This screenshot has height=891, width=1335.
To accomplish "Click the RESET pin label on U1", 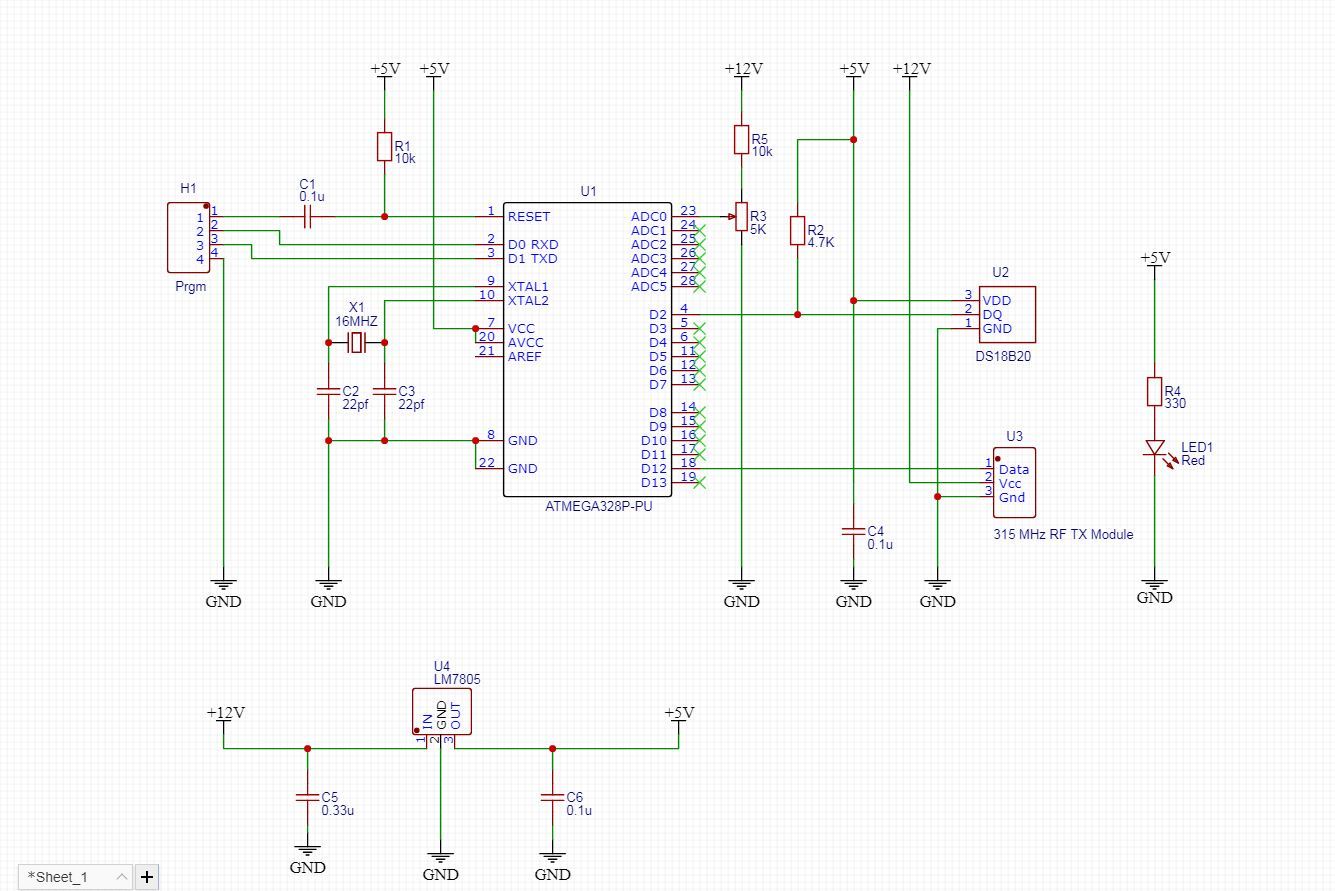I will click(x=529, y=216).
